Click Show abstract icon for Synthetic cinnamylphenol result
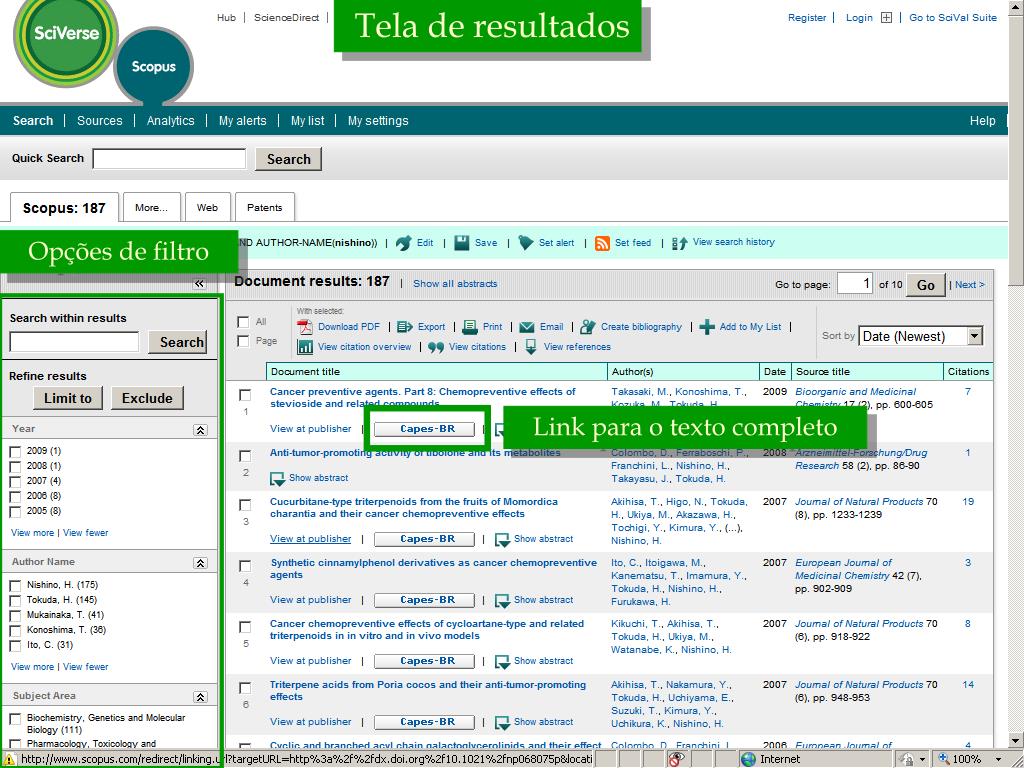 [502, 600]
